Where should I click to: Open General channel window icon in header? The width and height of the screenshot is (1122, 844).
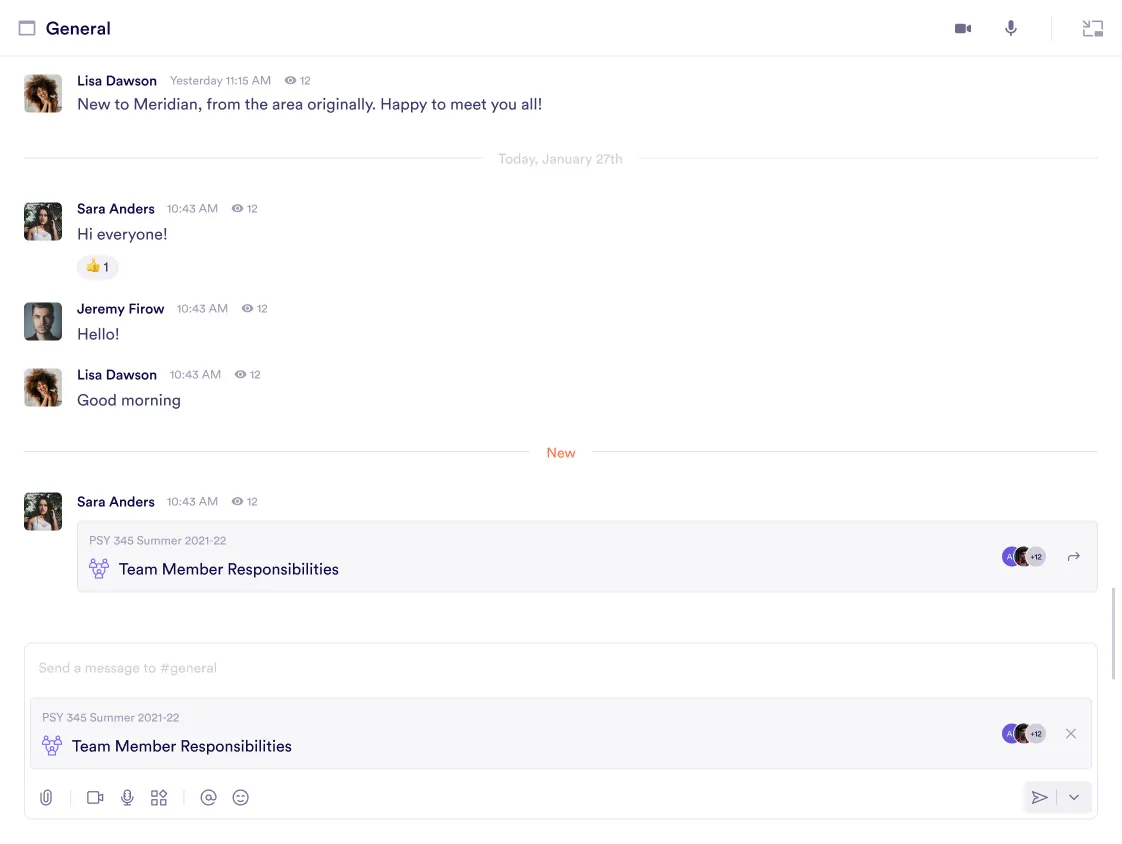(x=27, y=29)
